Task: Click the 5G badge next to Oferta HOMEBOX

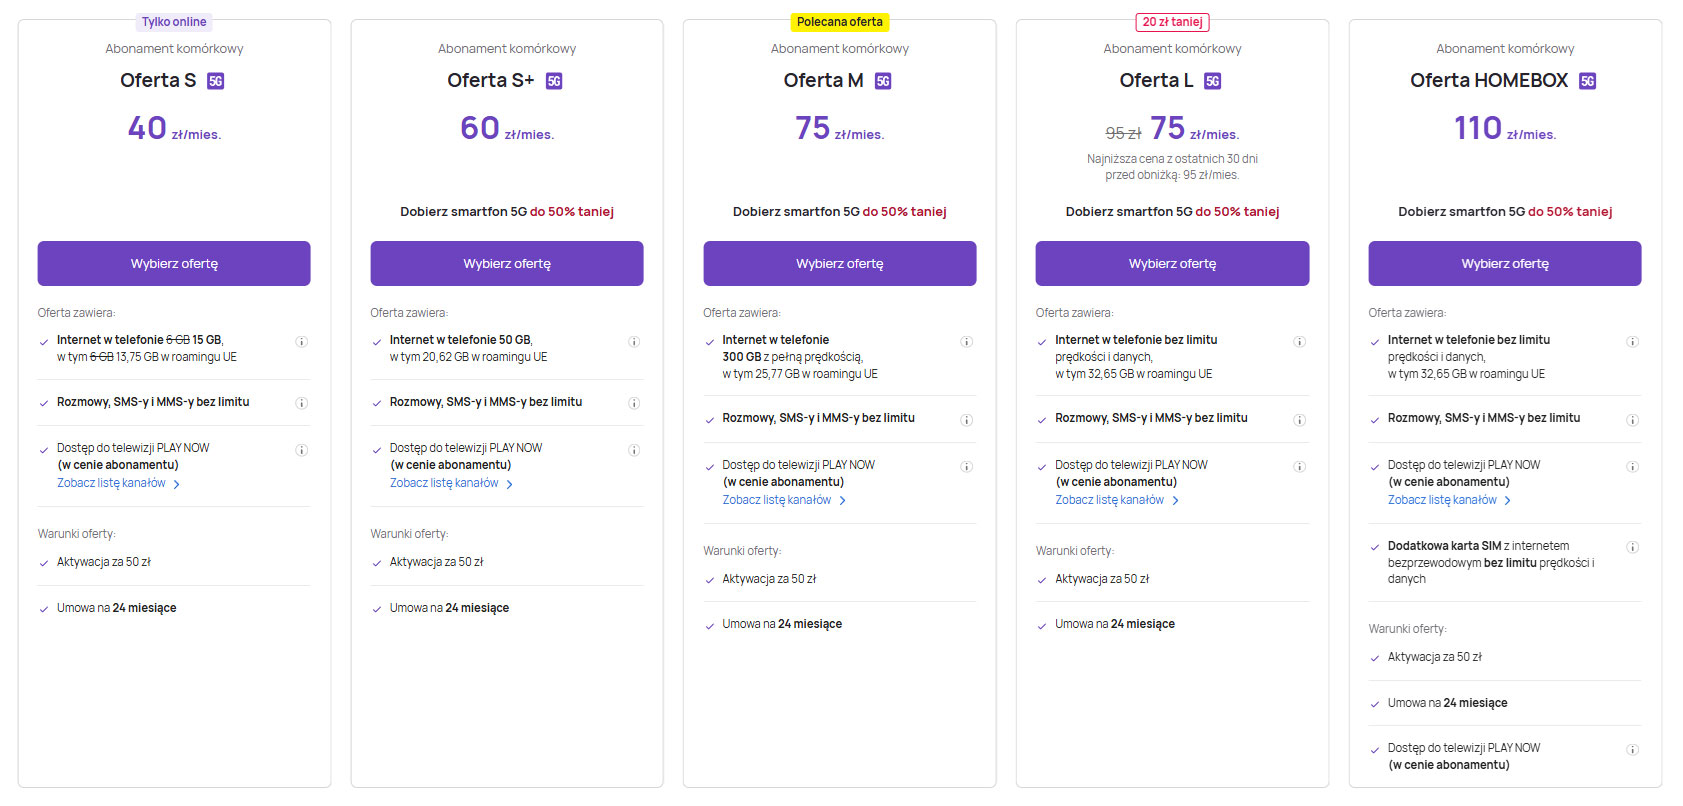Action: click(1587, 81)
